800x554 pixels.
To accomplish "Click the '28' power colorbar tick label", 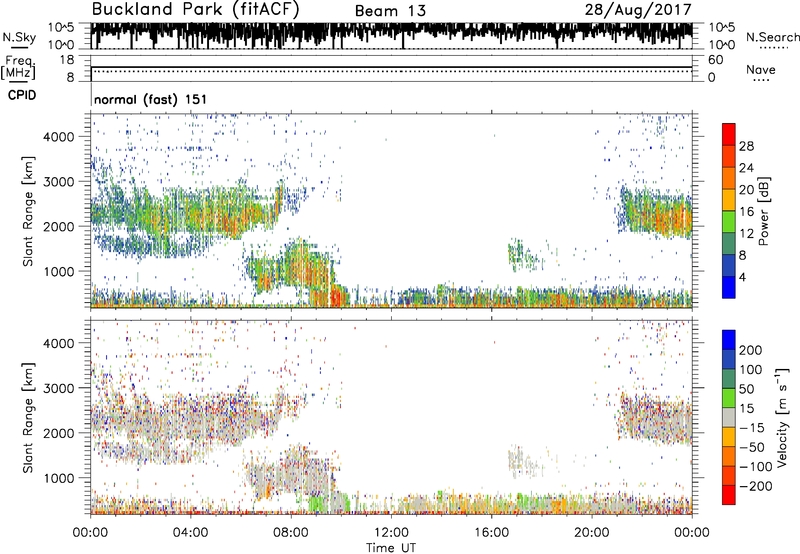I will point(746,146).
